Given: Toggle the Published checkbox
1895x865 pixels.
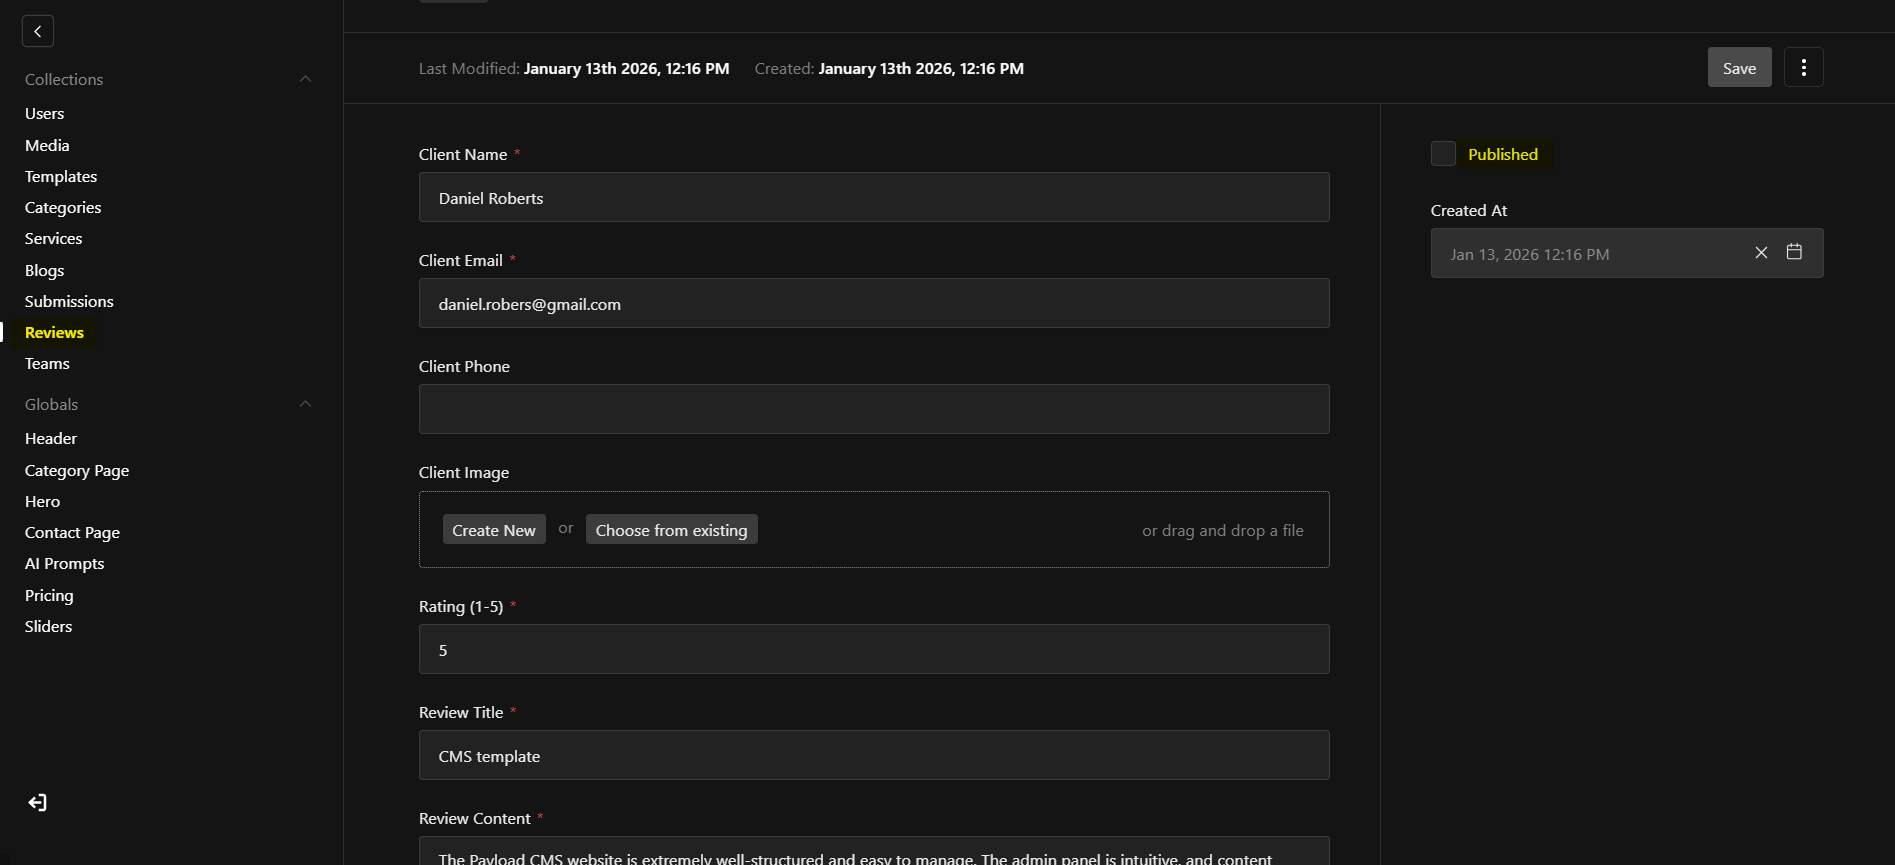Looking at the screenshot, I should 1443,154.
